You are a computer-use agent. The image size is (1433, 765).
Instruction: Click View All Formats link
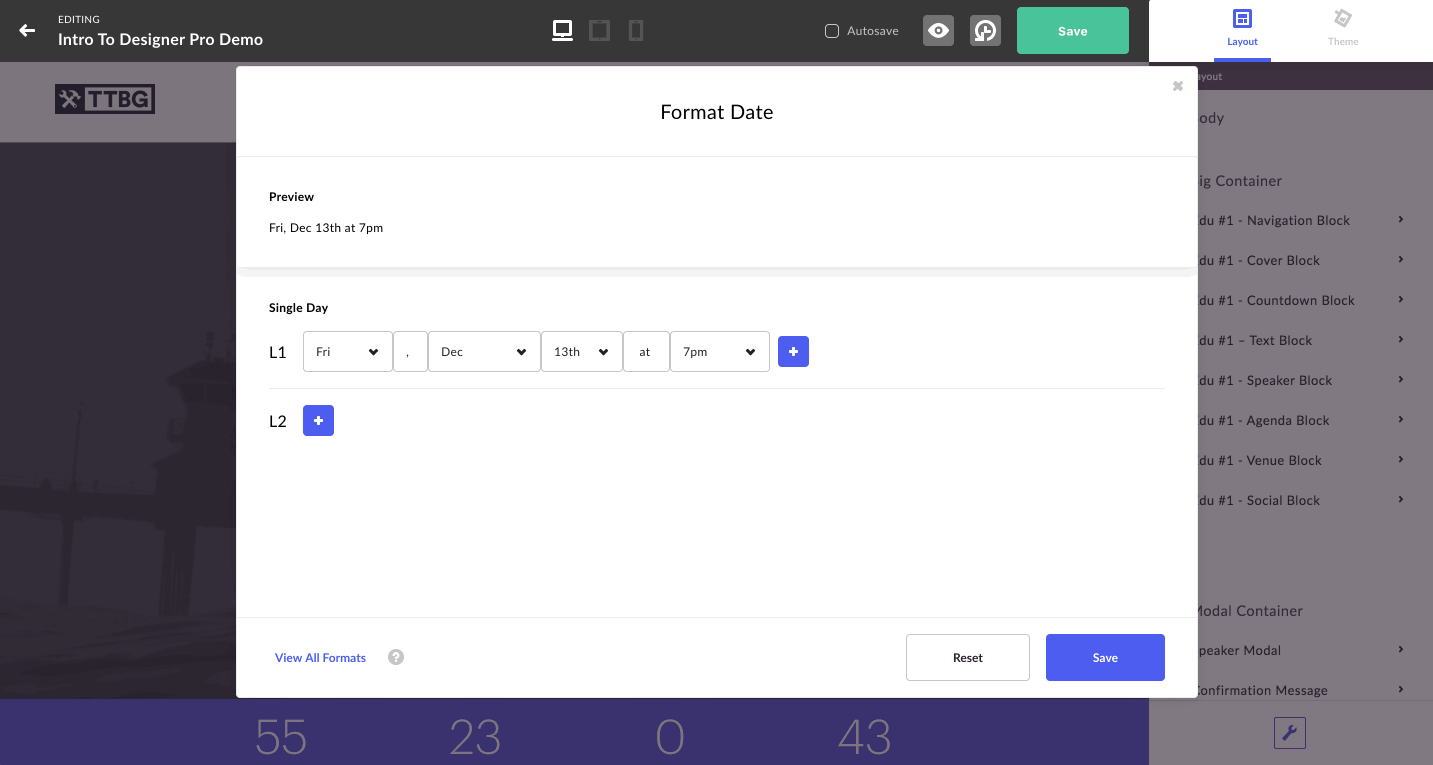pyautogui.click(x=320, y=658)
